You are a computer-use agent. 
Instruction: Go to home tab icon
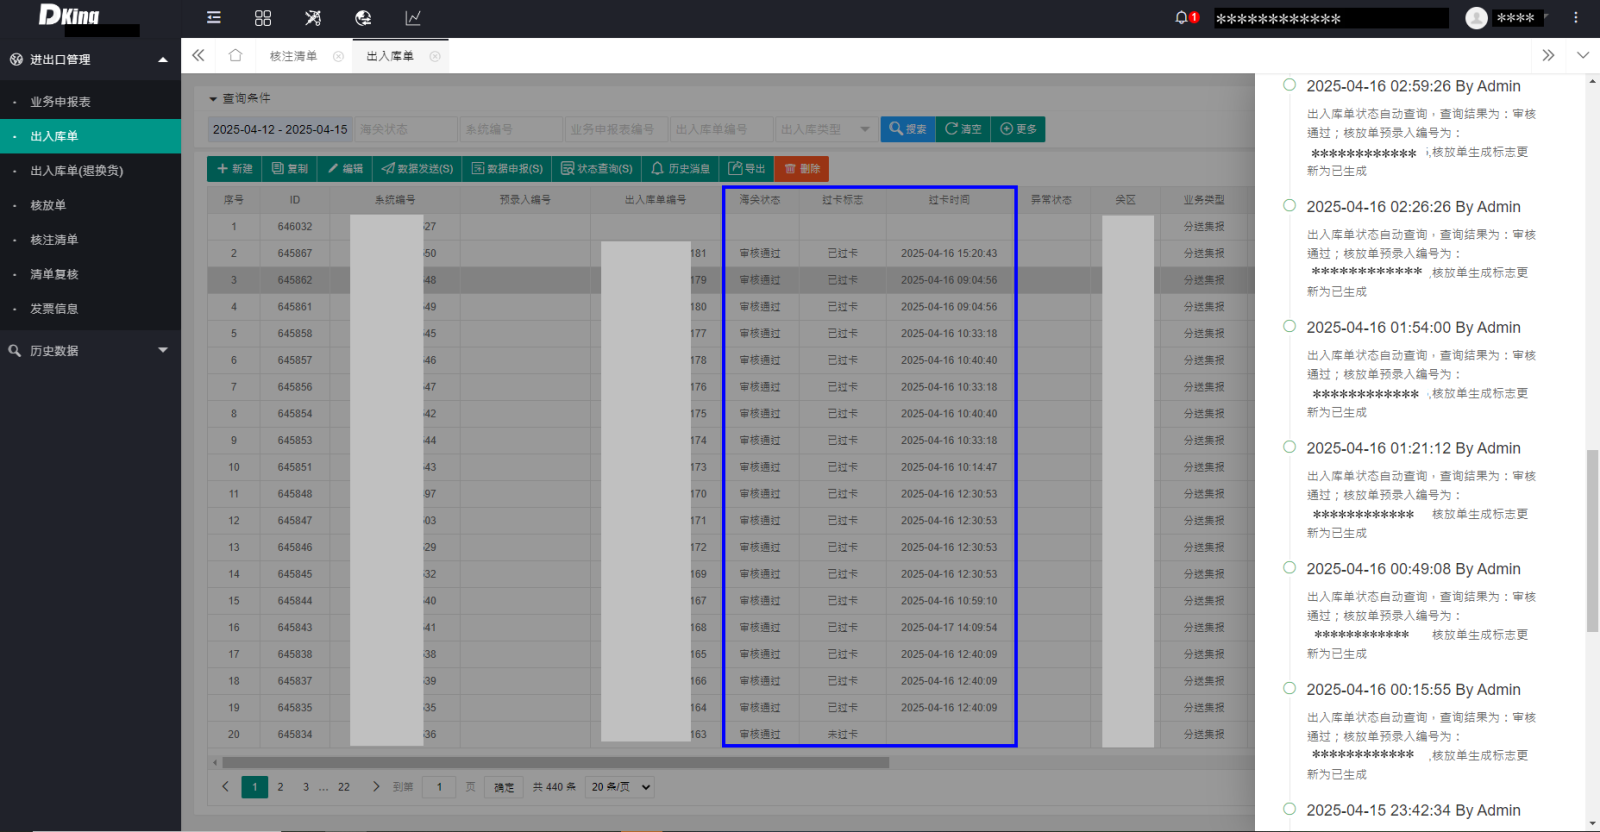point(235,56)
